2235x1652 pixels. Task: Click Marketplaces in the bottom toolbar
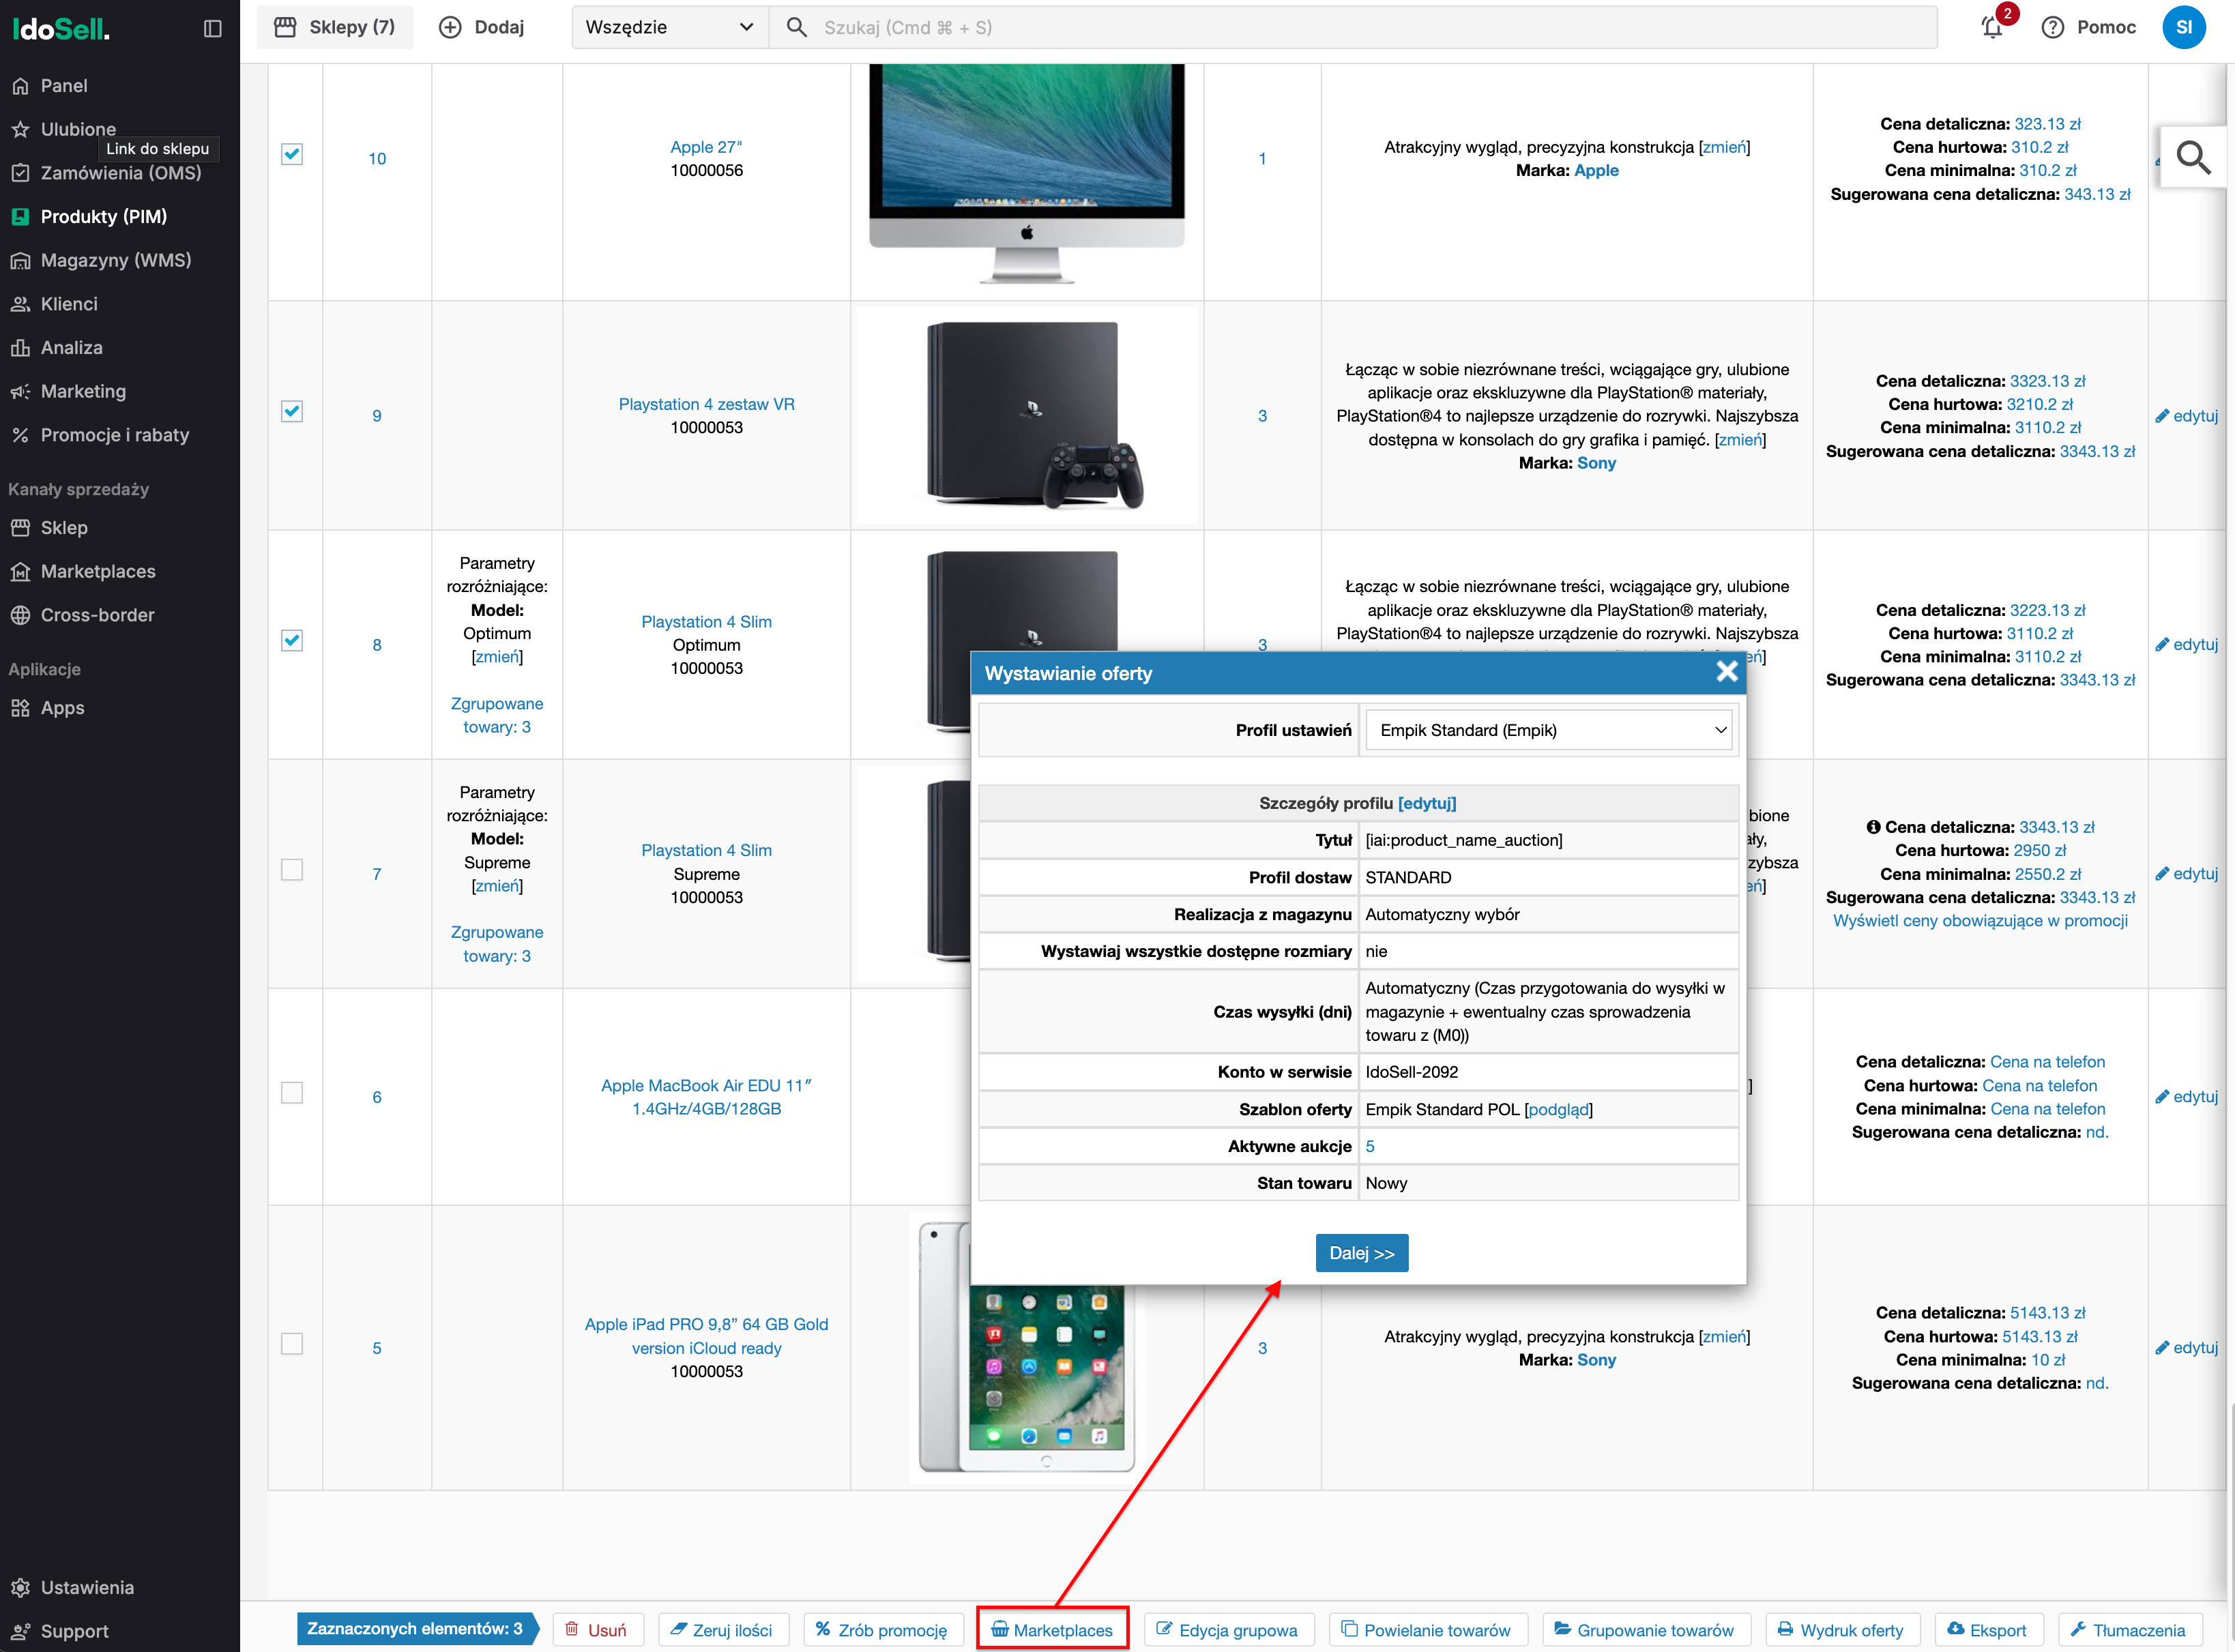[1052, 1630]
